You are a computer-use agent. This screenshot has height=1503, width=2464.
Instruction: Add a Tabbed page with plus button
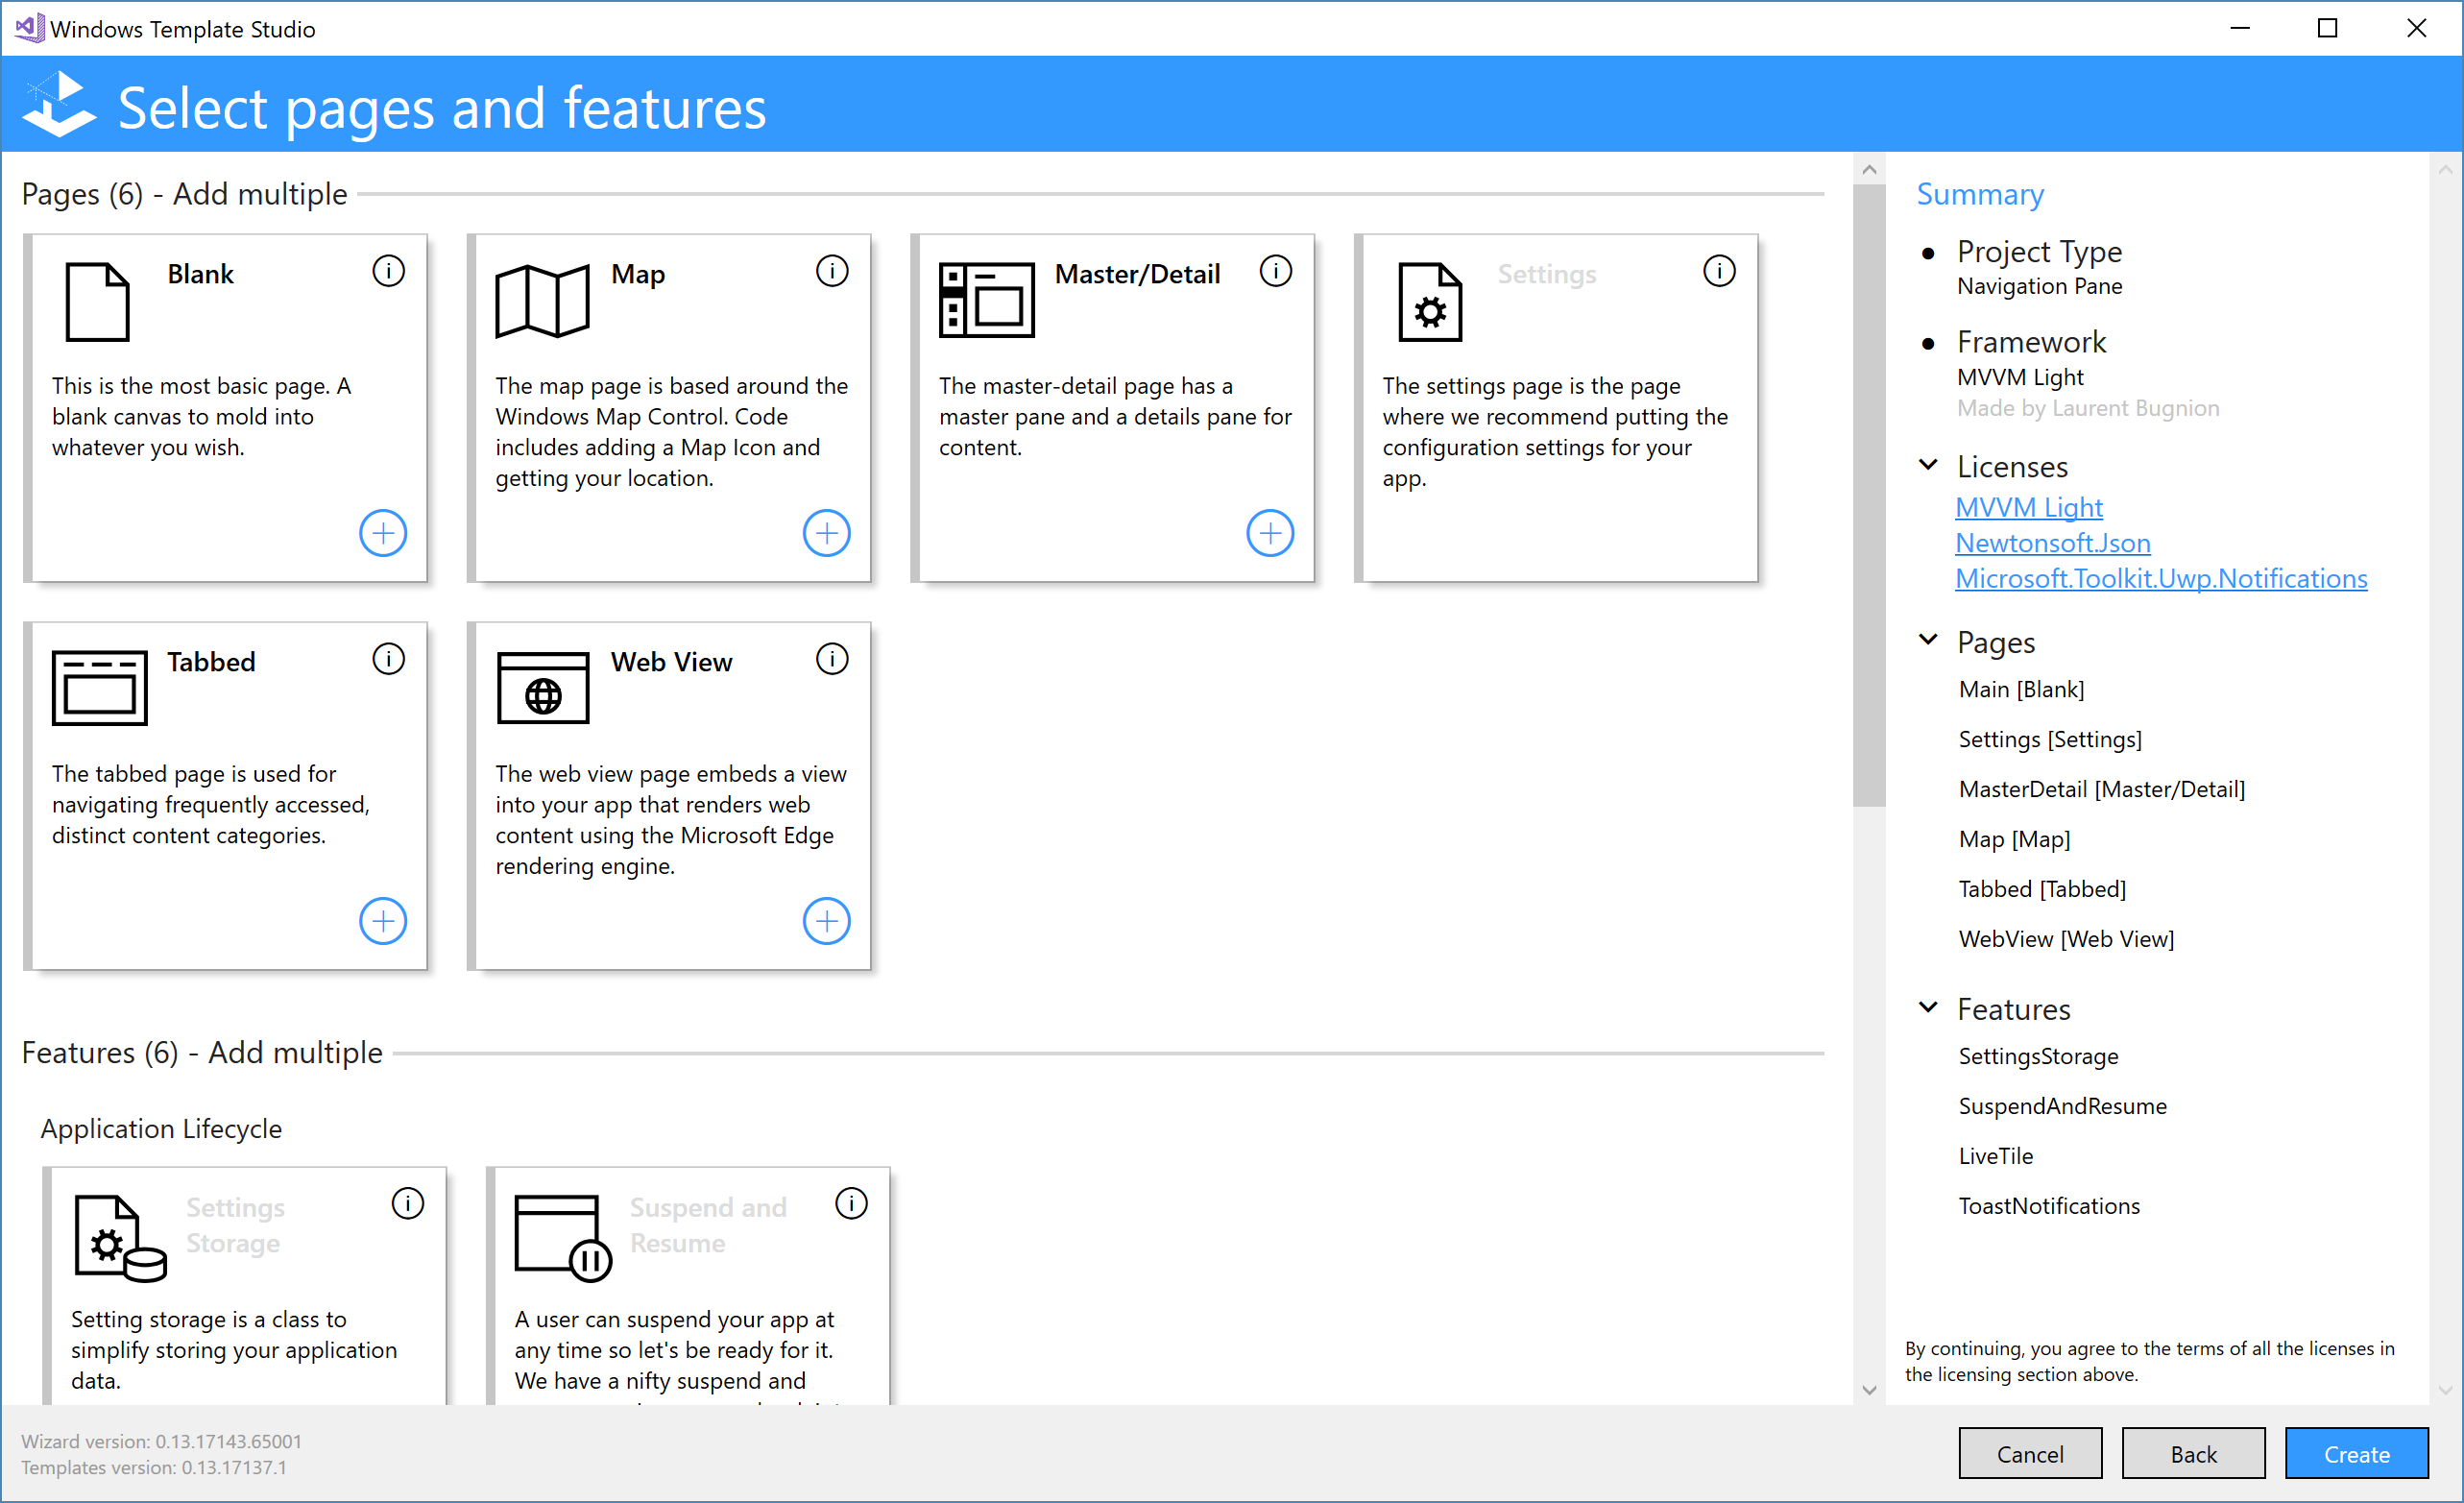[x=383, y=921]
